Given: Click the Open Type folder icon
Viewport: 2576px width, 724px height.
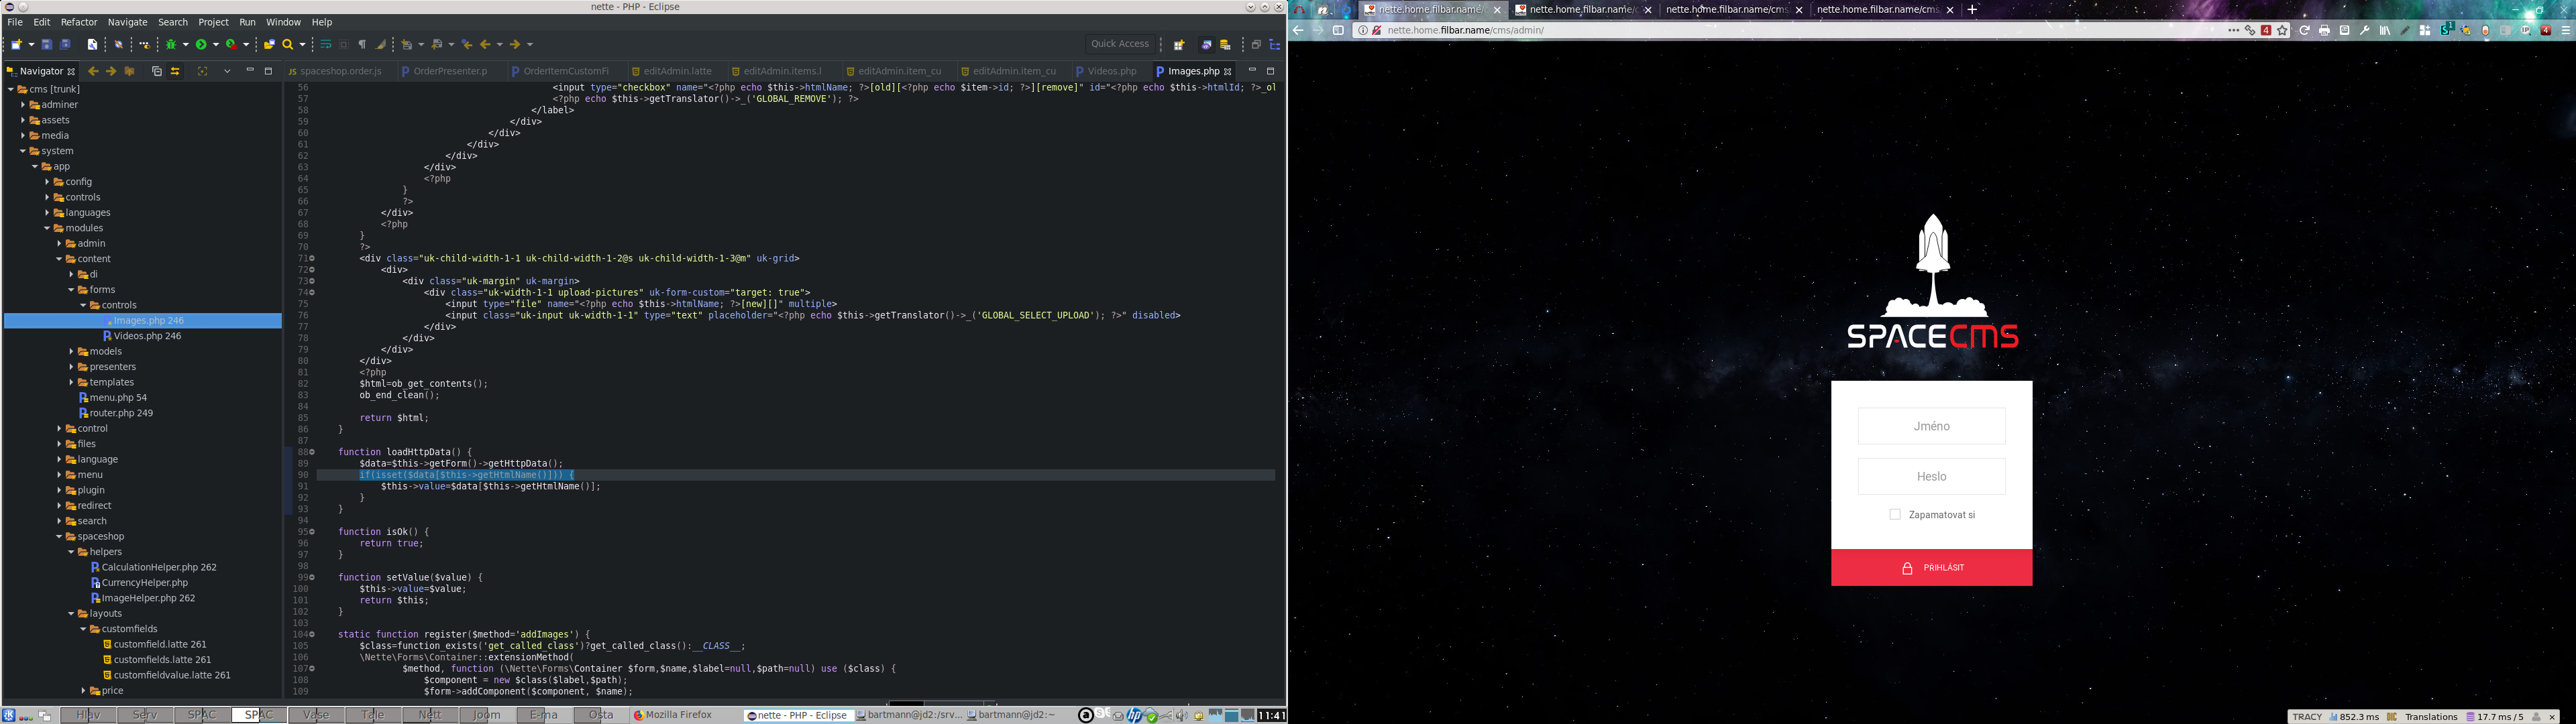Looking at the screenshot, I should (x=268, y=44).
